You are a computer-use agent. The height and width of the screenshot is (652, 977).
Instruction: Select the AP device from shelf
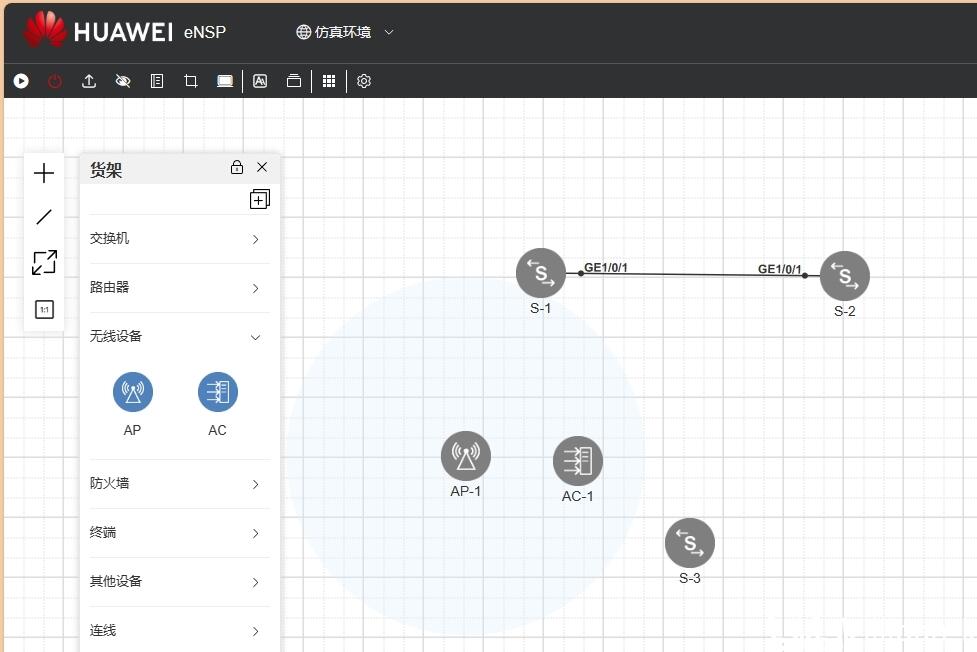(133, 393)
